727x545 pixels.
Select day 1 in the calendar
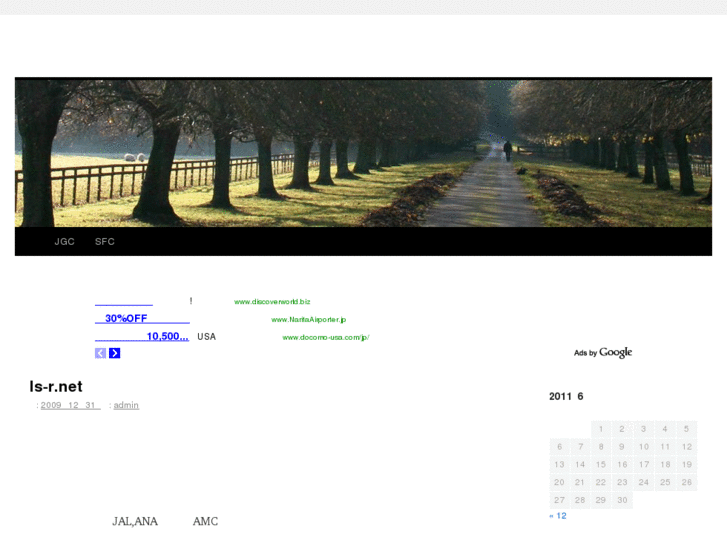[x=601, y=429]
